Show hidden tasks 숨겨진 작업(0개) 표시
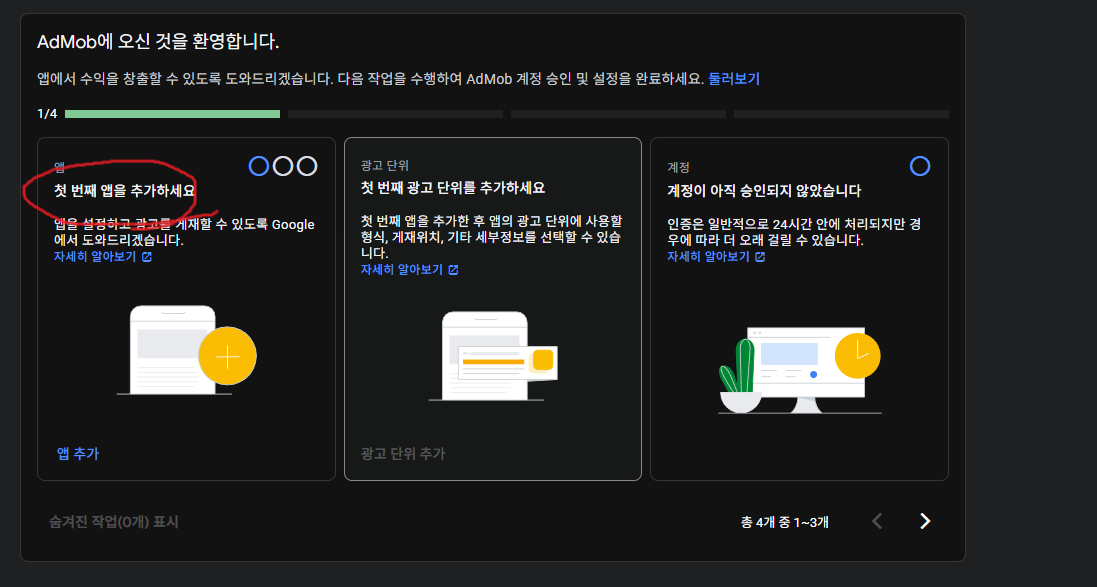The image size is (1097, 587). [x=113, y=522]
